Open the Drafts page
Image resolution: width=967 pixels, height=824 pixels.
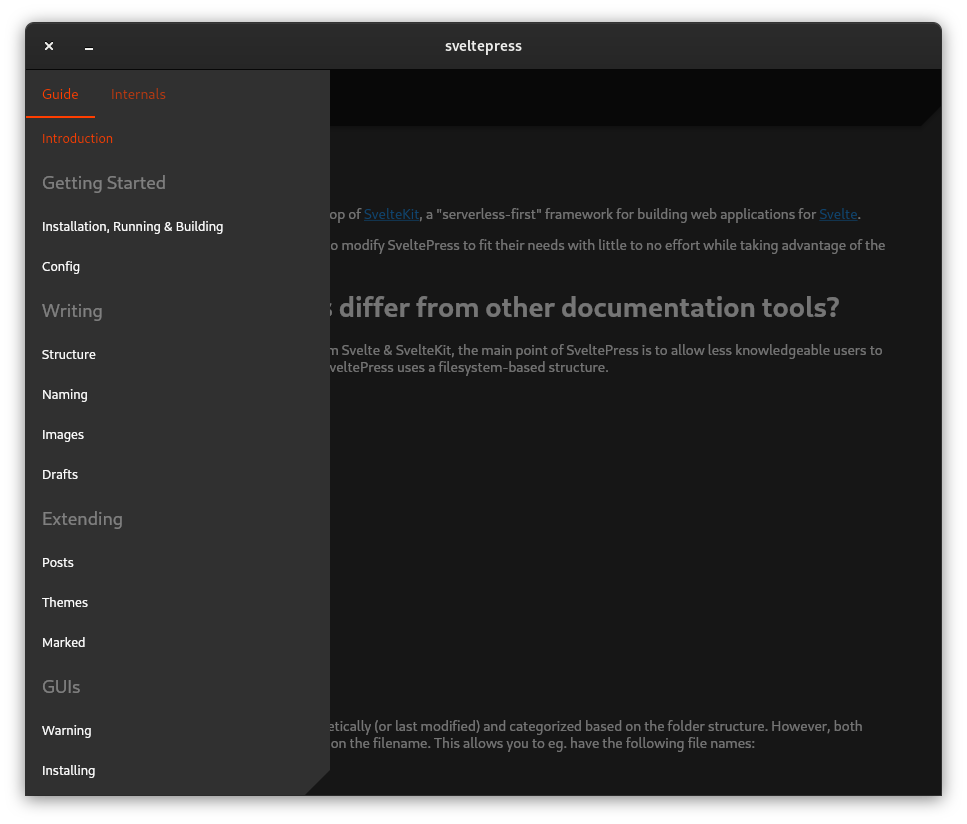coord(60,474)
